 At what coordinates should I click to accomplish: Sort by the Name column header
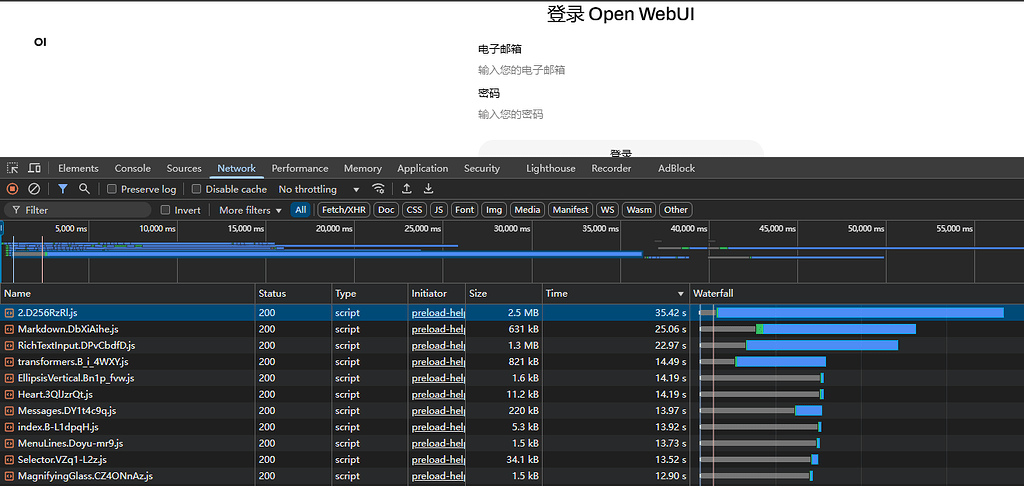click(x=128, y=294)
